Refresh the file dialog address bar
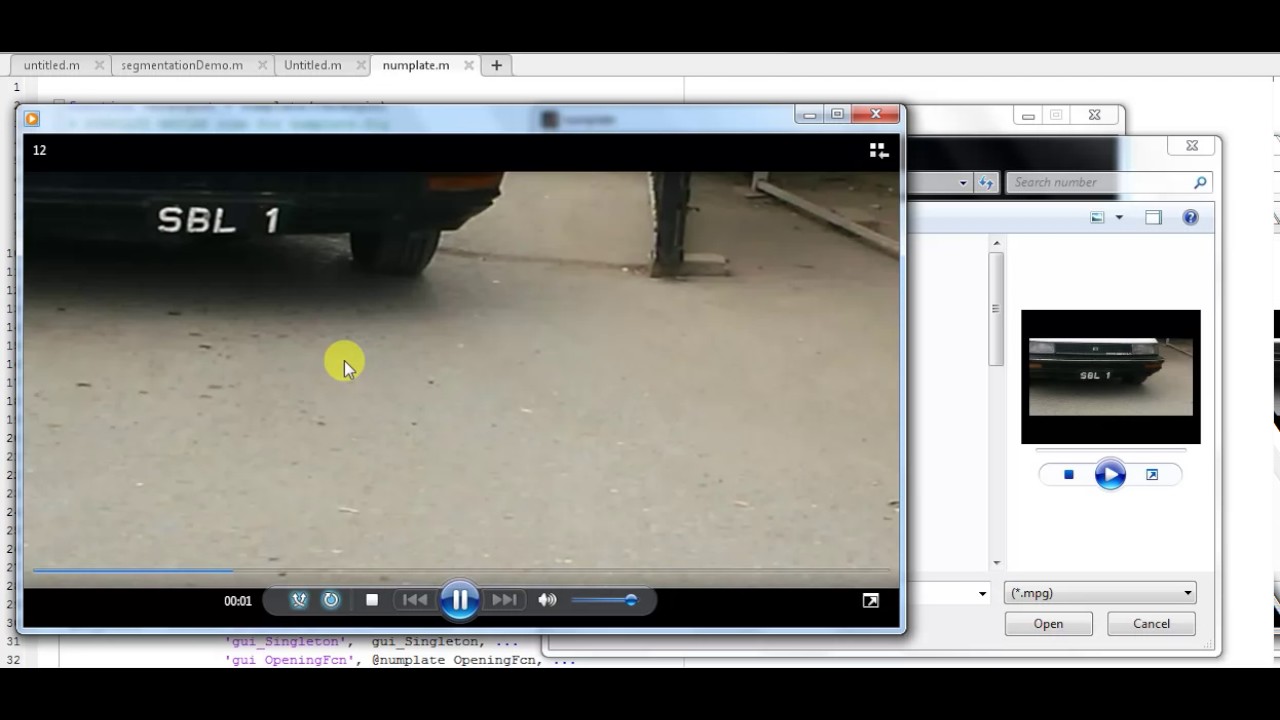 (x=986, y=182)
